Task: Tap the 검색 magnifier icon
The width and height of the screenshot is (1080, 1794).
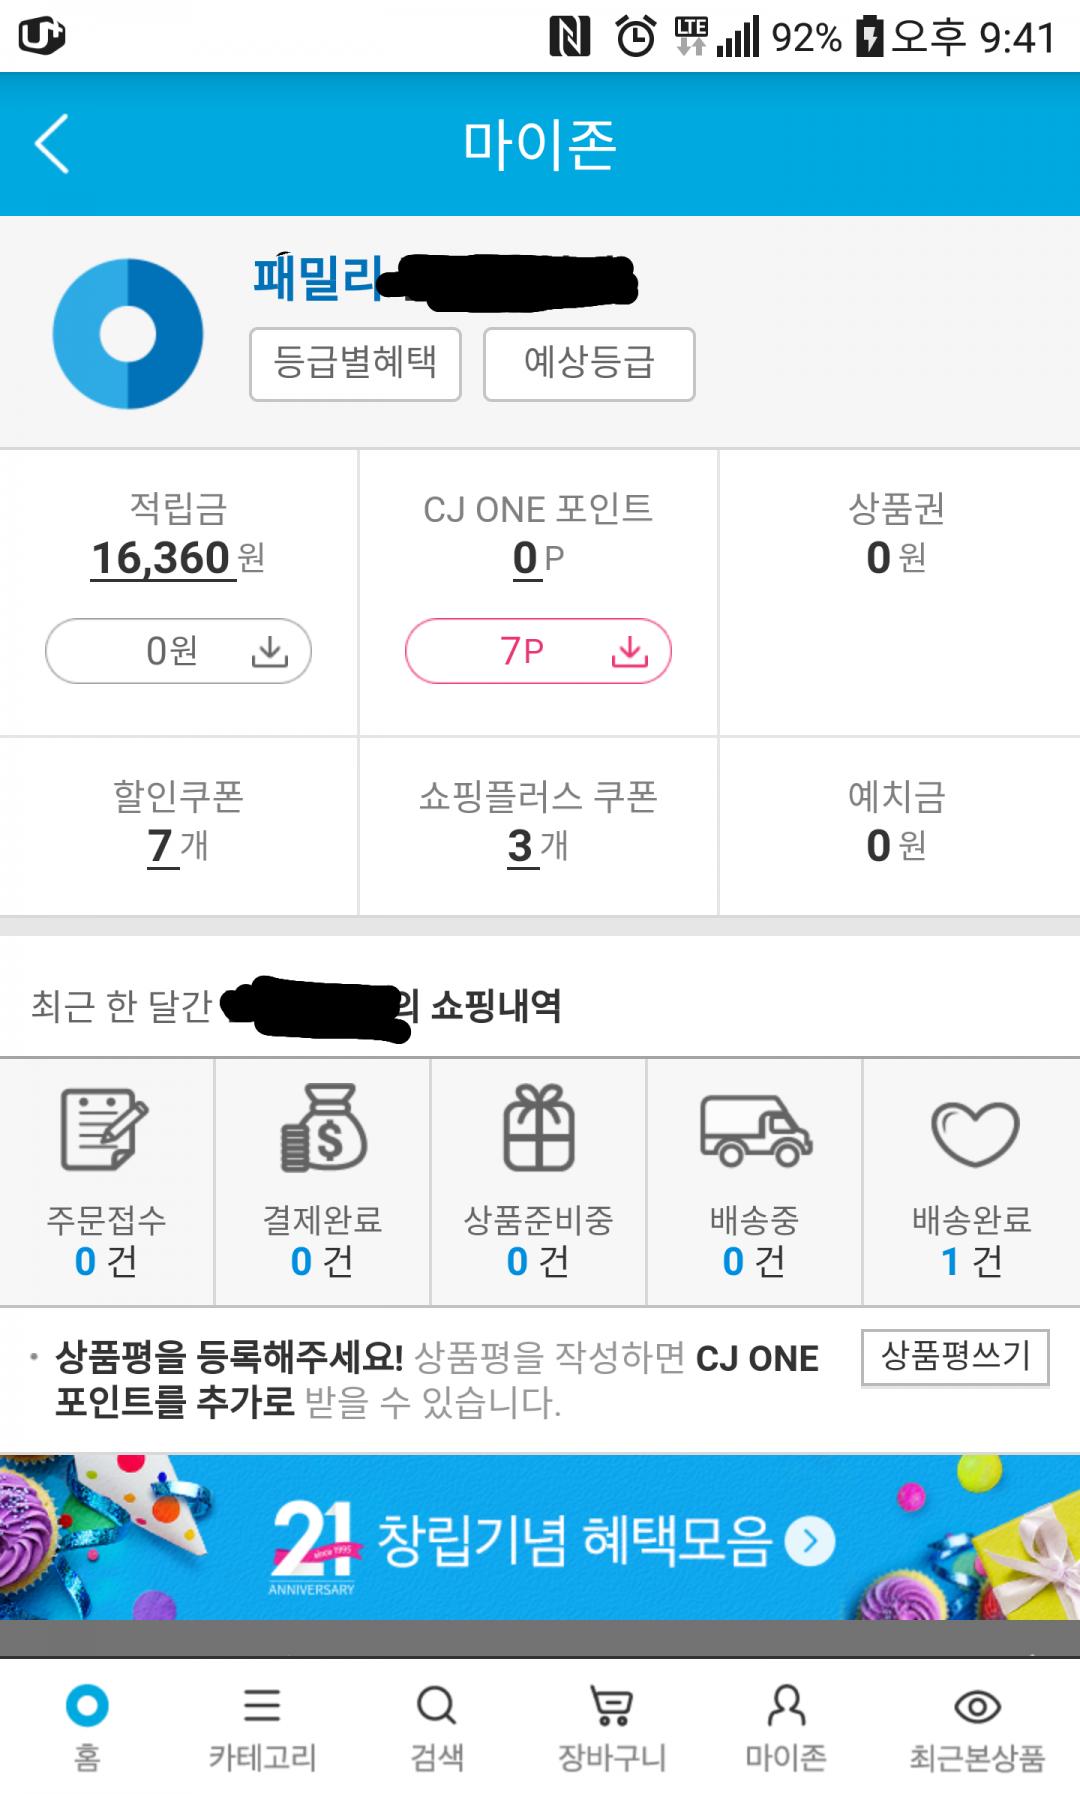Action: tap(437, 1706)
